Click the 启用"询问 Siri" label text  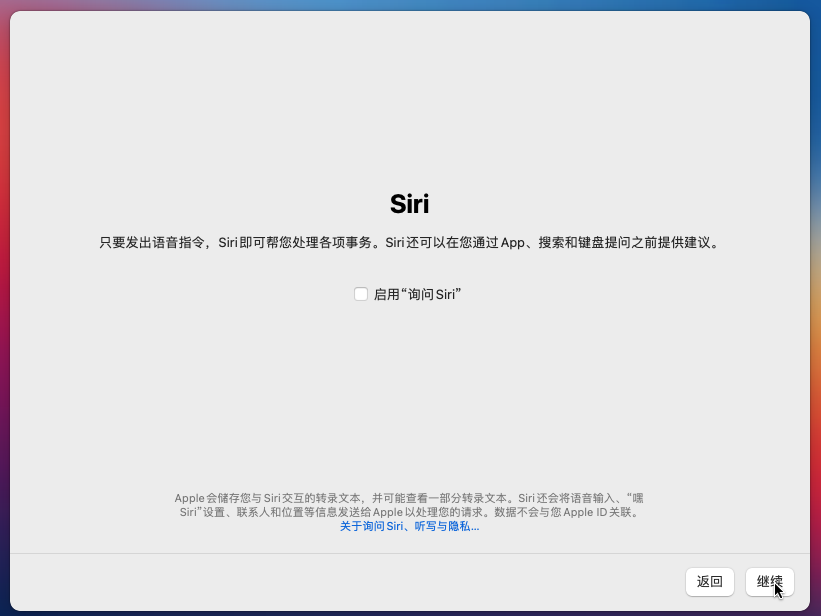[x=417, y=294]
